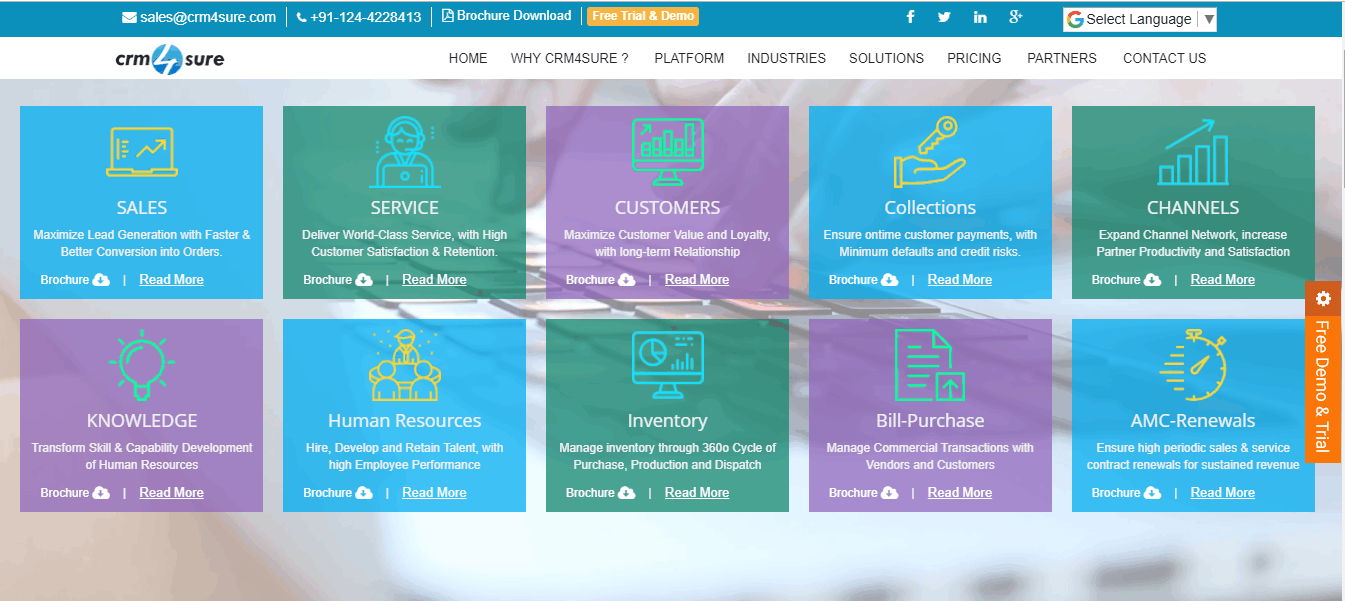Open the LinkedIn icon link
The height and width of the screenshot is (601, 1345).
click(x=980, y=17)
